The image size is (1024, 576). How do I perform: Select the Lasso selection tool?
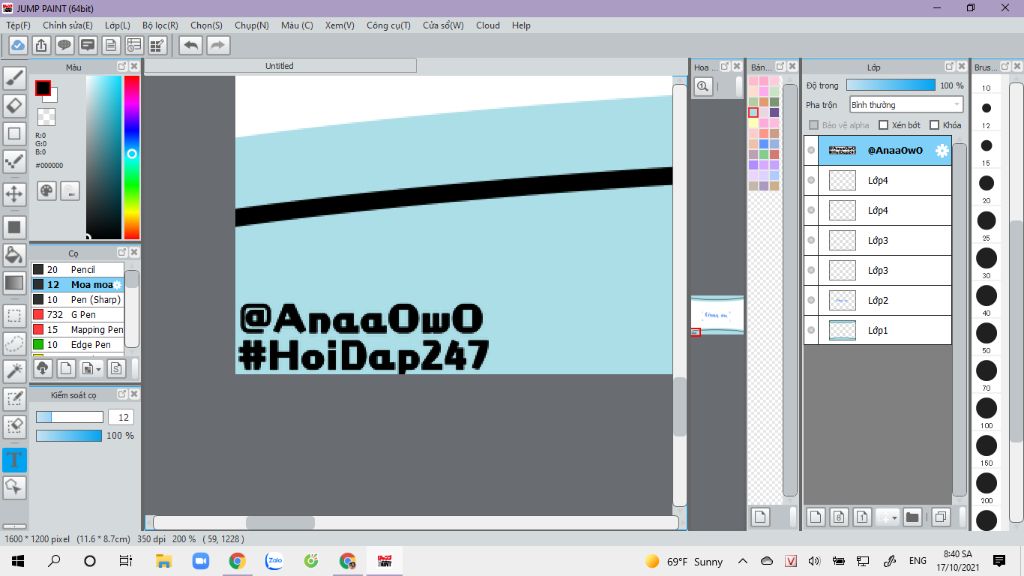point(14,344)
